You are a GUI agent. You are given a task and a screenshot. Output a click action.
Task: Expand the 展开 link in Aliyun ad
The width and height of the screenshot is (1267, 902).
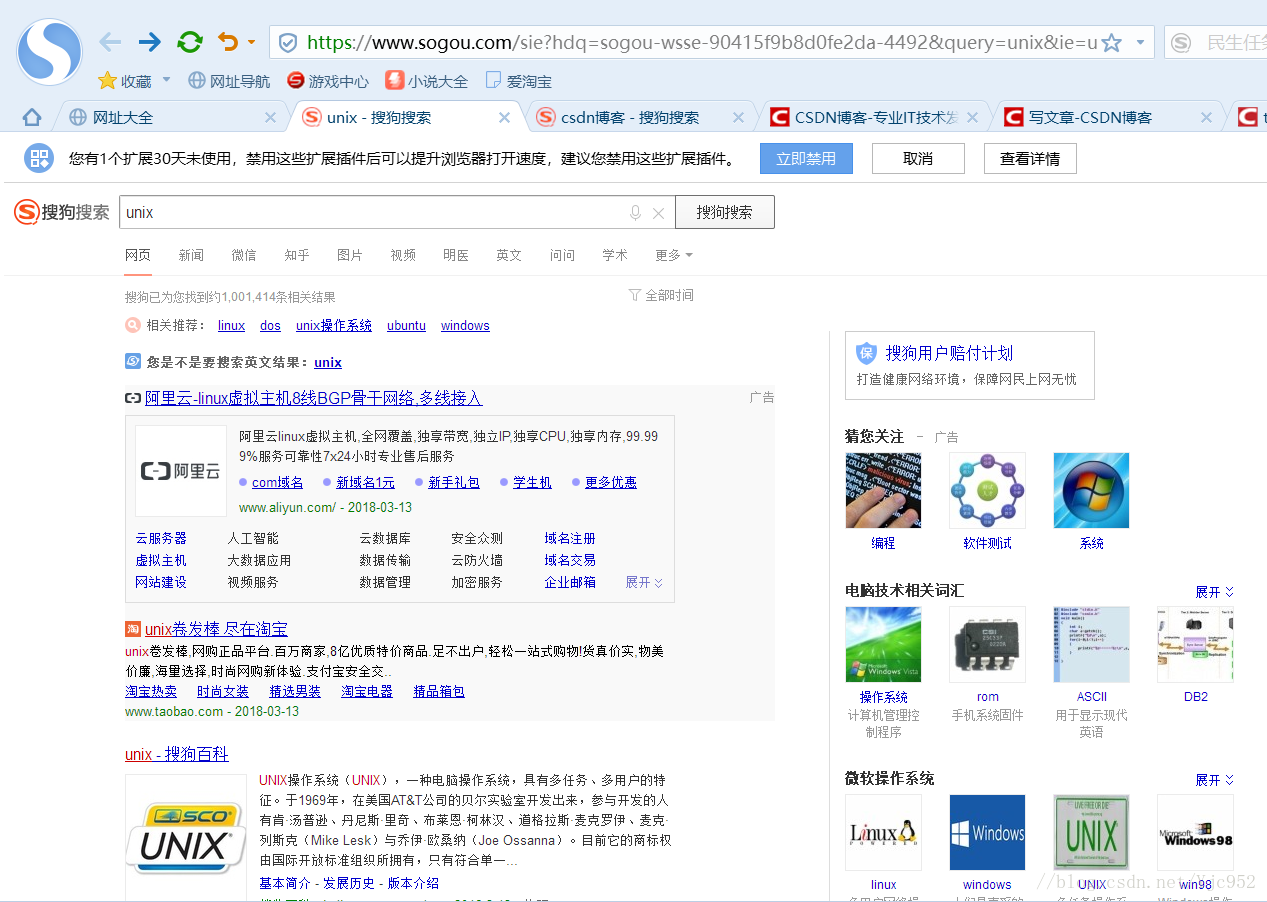(x=644, y=582)
